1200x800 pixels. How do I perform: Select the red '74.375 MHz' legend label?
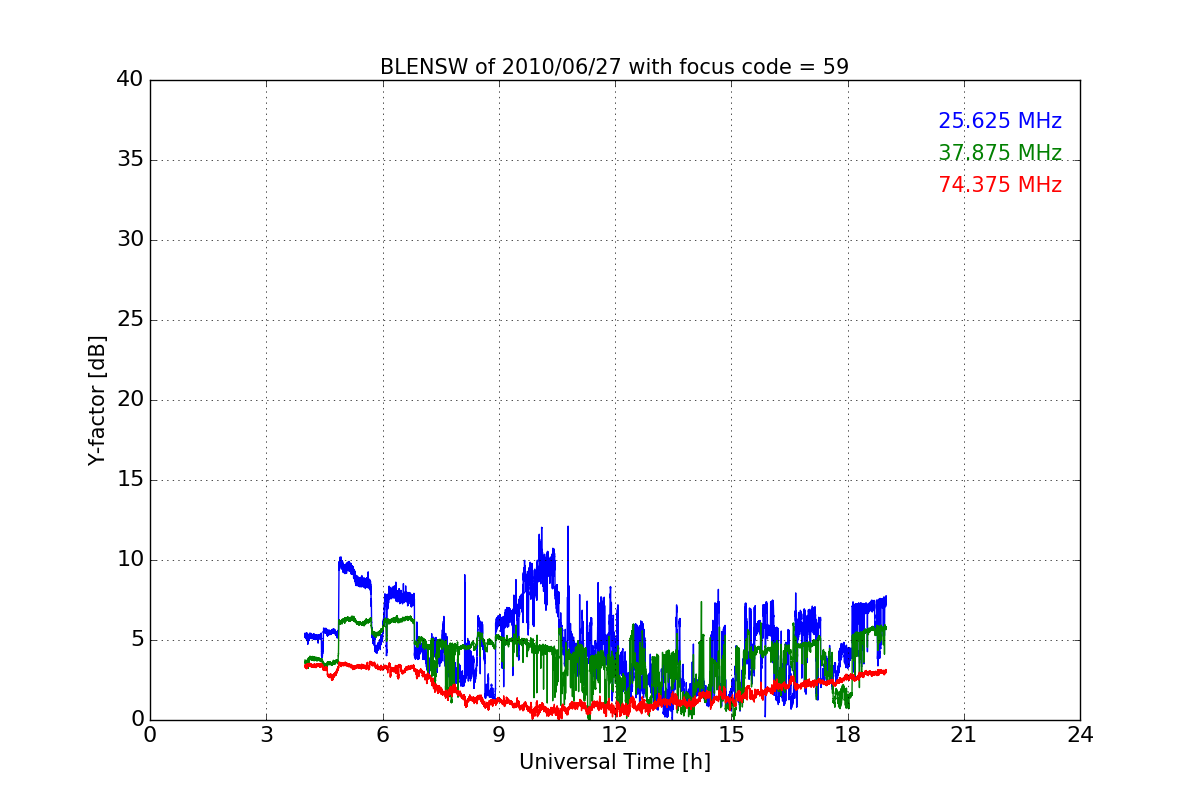click(1000, 185)
